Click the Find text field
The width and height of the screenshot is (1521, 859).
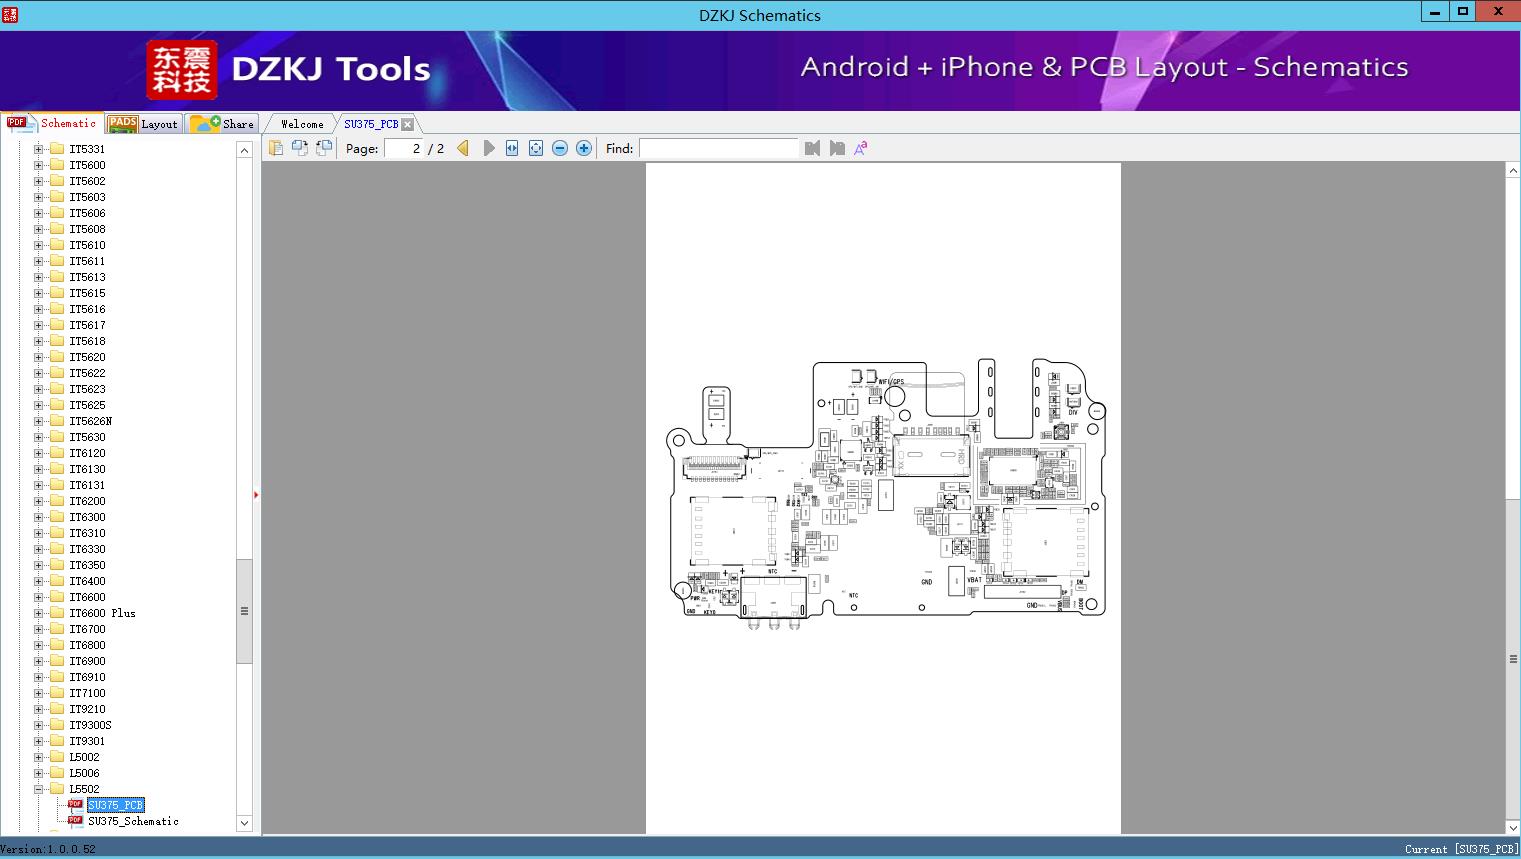718,148
